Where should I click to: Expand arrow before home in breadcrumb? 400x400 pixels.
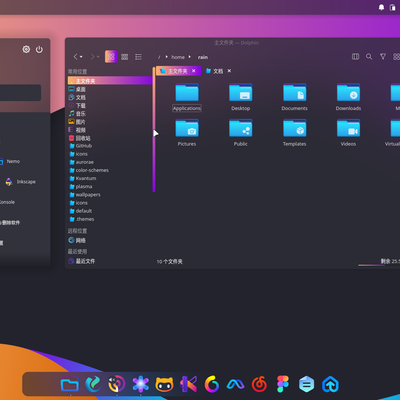tap(166, 57)
